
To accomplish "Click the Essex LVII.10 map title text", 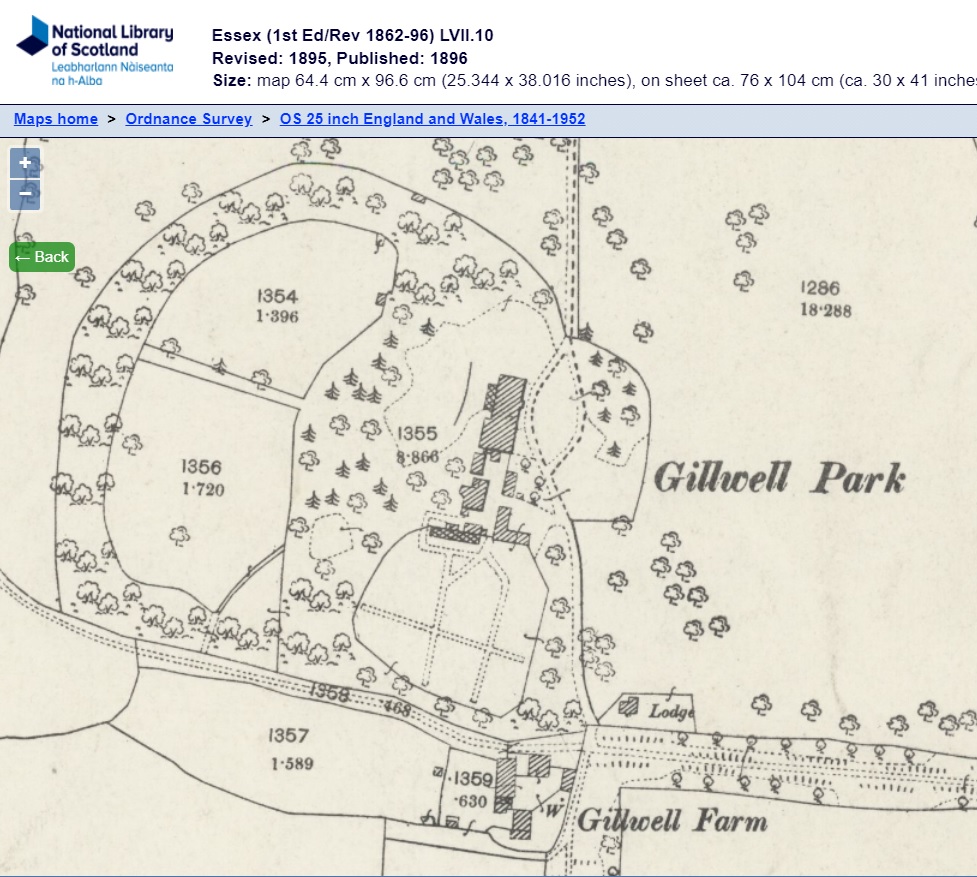I will pos(352,36).
